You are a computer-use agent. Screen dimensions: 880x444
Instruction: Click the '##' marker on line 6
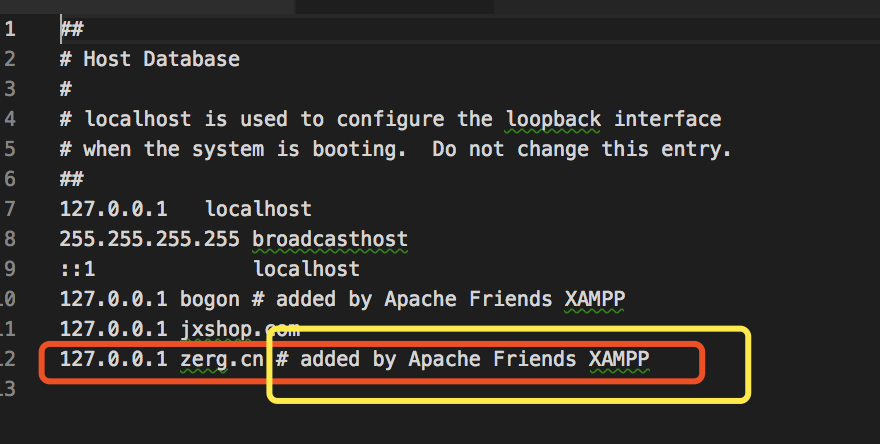pyautogui.click(x=71, y=179)
